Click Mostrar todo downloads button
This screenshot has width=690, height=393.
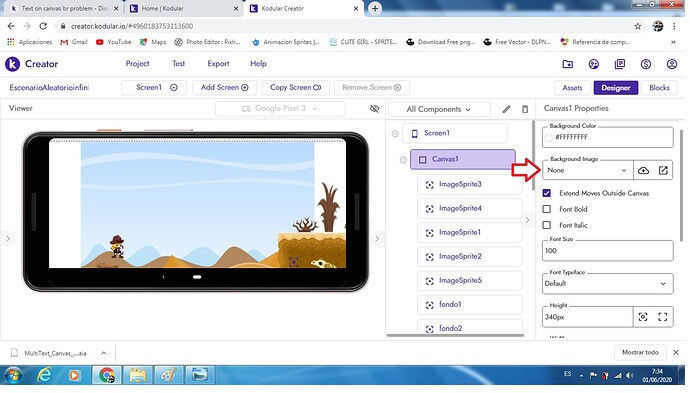pos(640,353)
